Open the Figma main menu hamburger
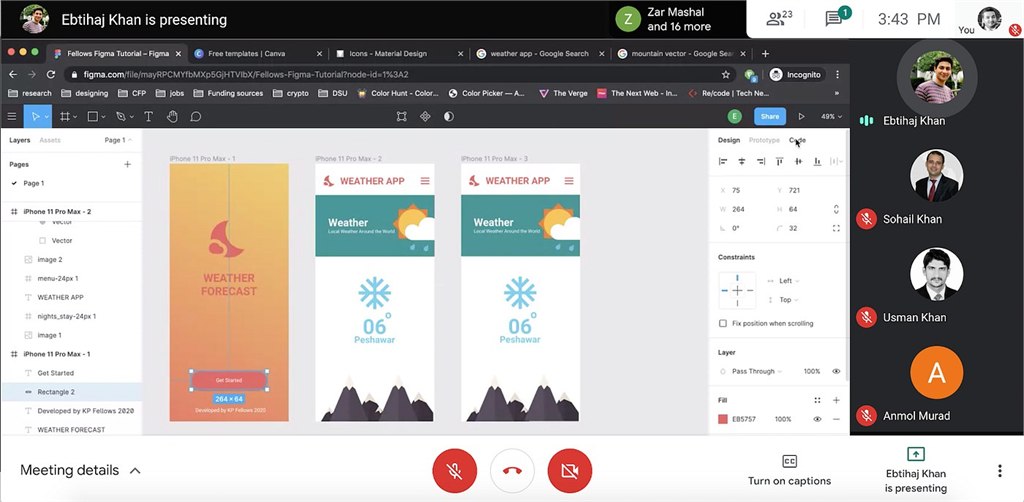Image resolution: width=1024 pixels, height=502 pixels. [x=13, y=116]
